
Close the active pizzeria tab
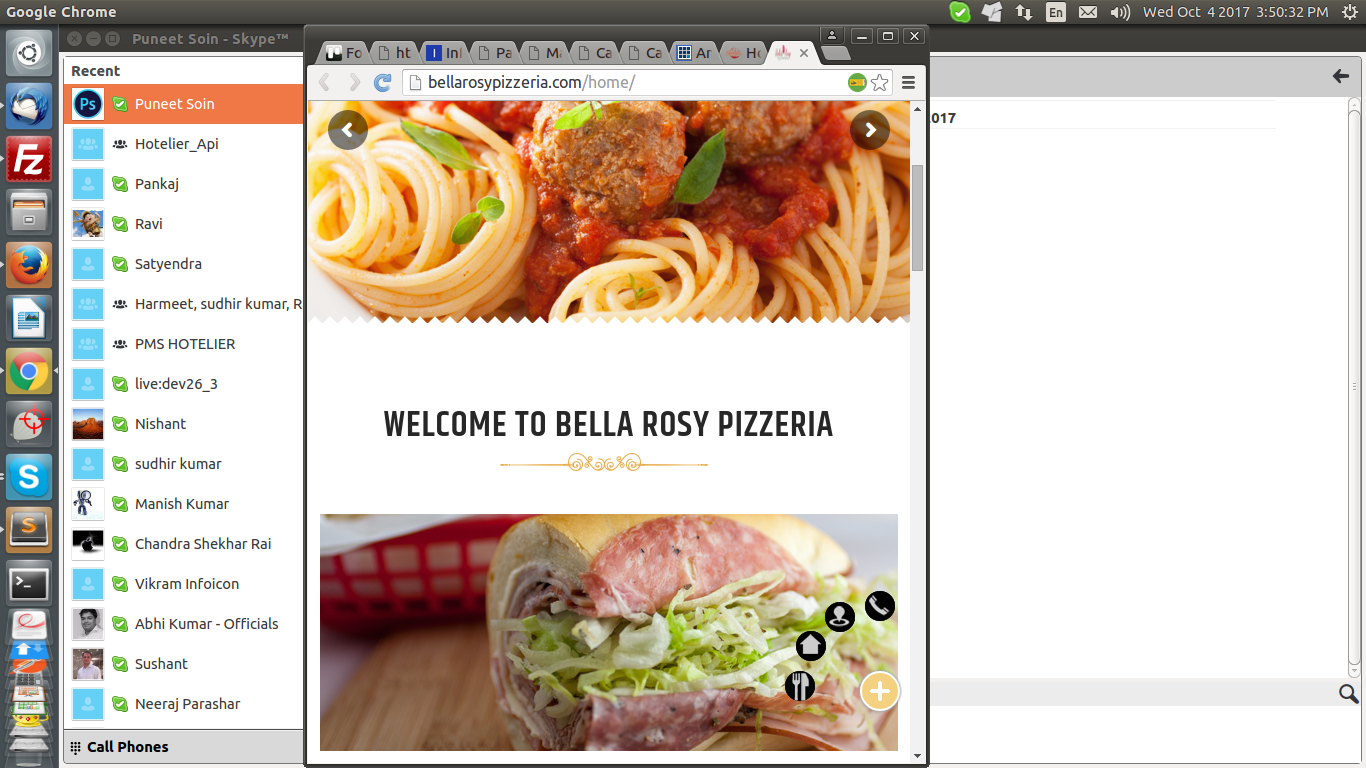(804, 53)
